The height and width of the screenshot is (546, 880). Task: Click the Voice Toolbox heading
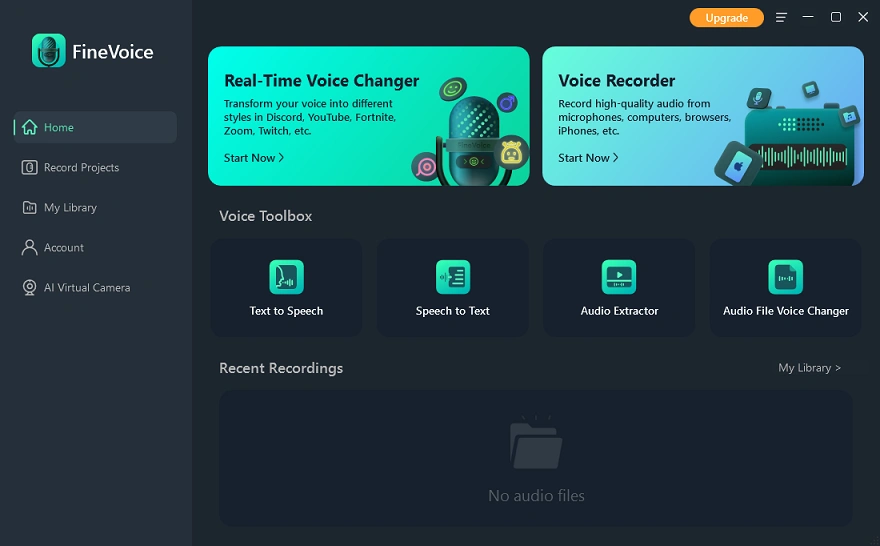point(265,216)
